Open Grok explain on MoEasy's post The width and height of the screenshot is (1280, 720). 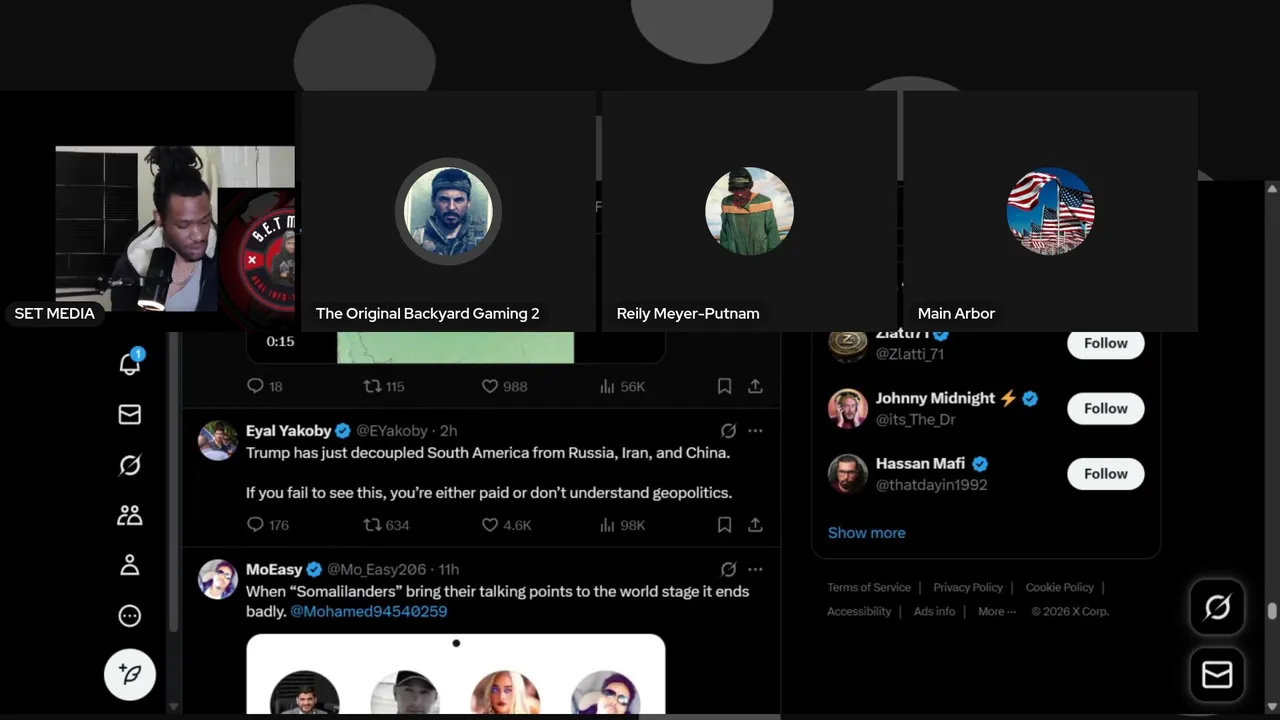(x=728, y=569)
